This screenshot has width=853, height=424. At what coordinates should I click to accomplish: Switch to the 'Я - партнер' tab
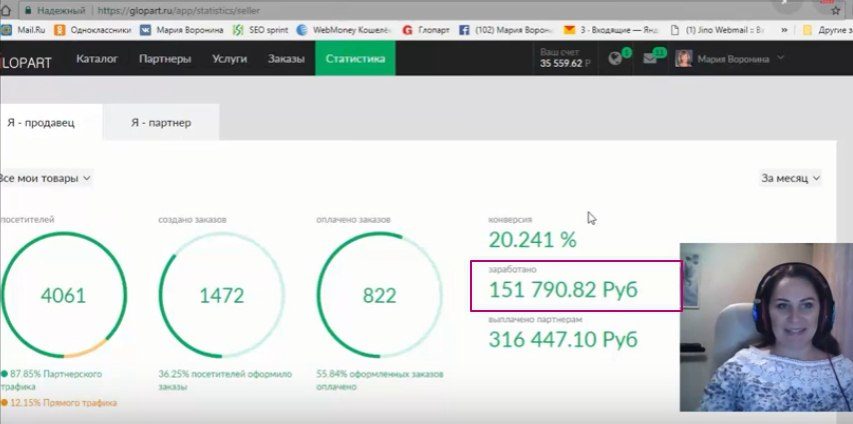160,123
